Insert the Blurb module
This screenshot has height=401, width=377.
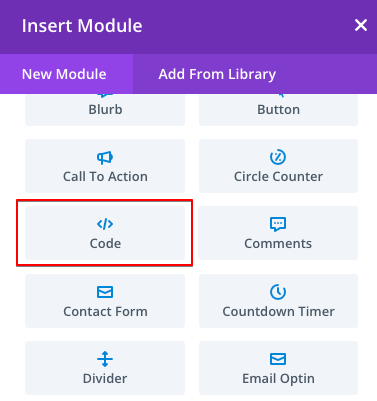[x=105, y=110]
